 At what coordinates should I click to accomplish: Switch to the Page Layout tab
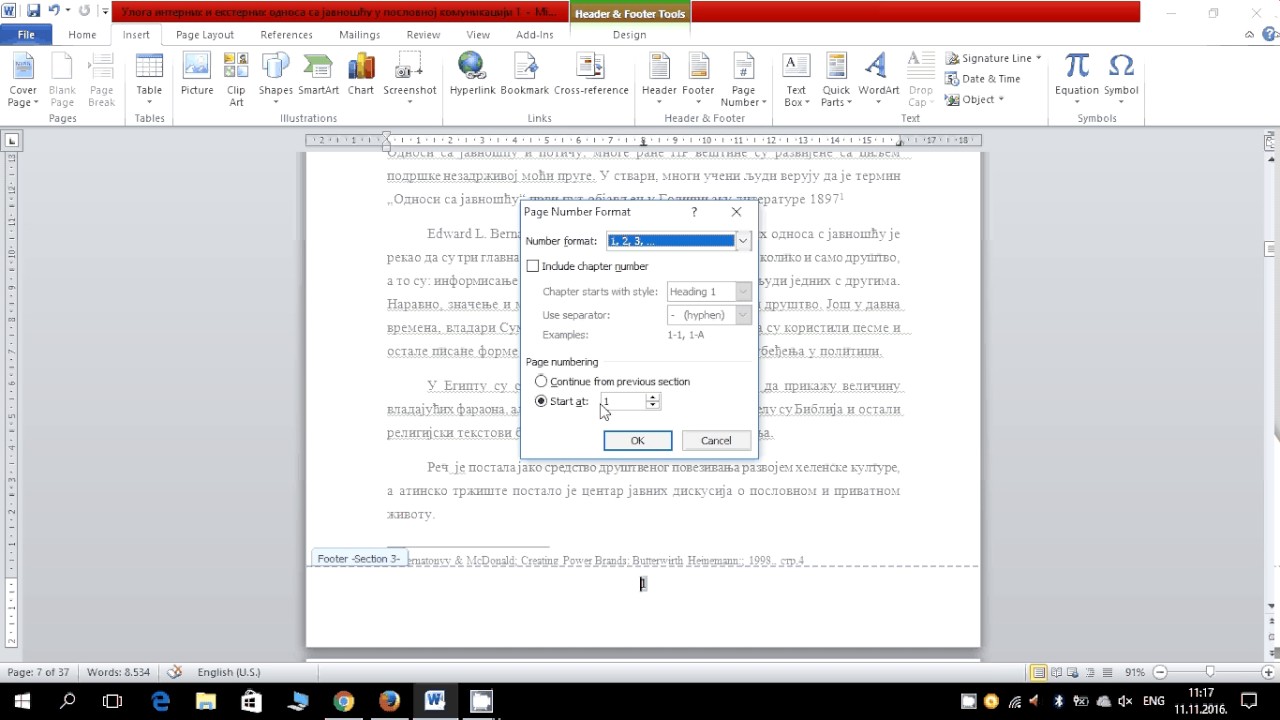click(x=205, y=34)
